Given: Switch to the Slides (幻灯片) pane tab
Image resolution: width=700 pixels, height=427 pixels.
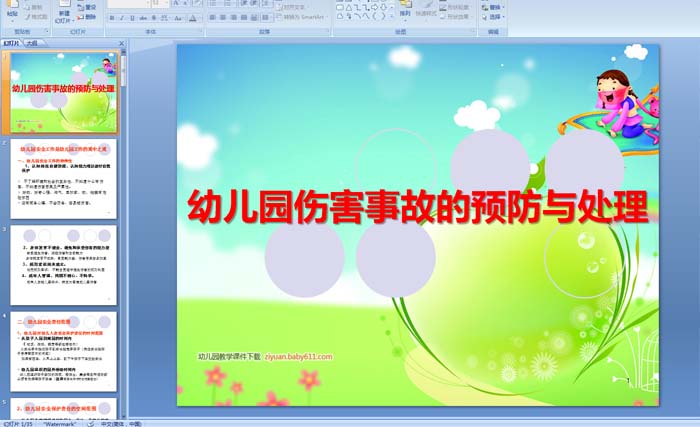Looking at the screenshot, I should click(12, 43).
